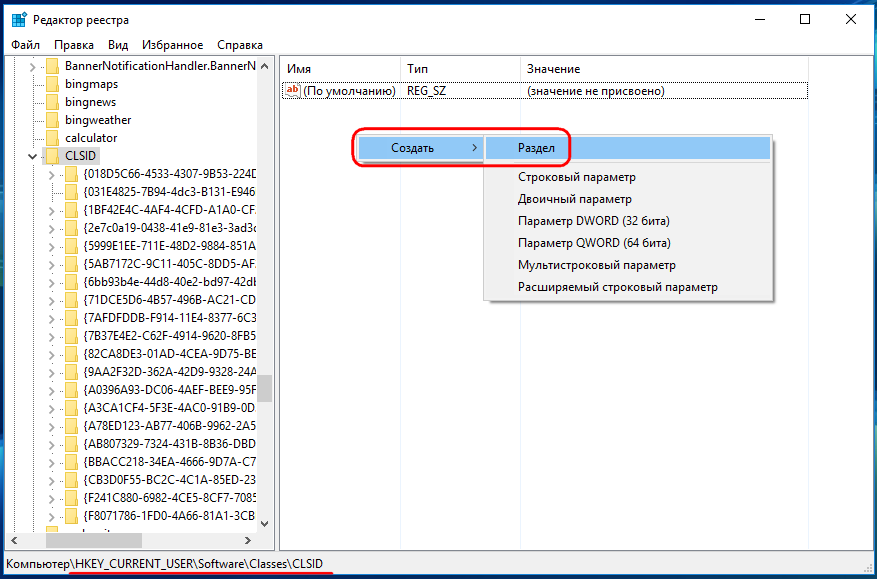Click the REG_SZ type cell

[x=427, y=91]
